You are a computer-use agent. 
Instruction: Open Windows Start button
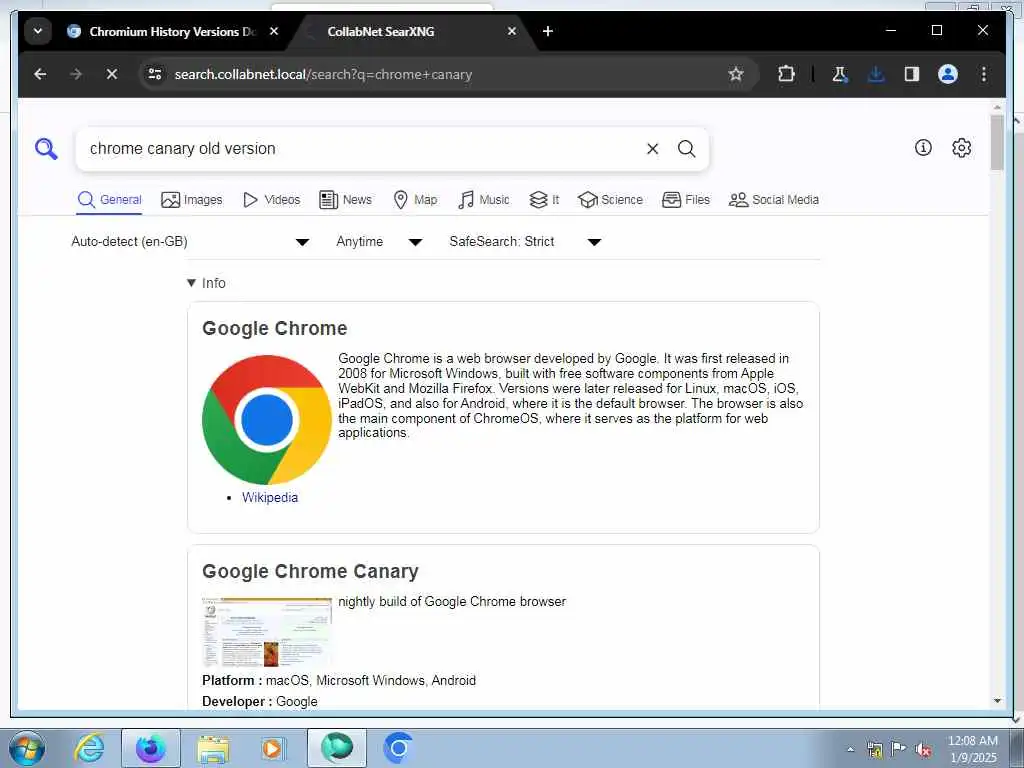coord(27,748)
